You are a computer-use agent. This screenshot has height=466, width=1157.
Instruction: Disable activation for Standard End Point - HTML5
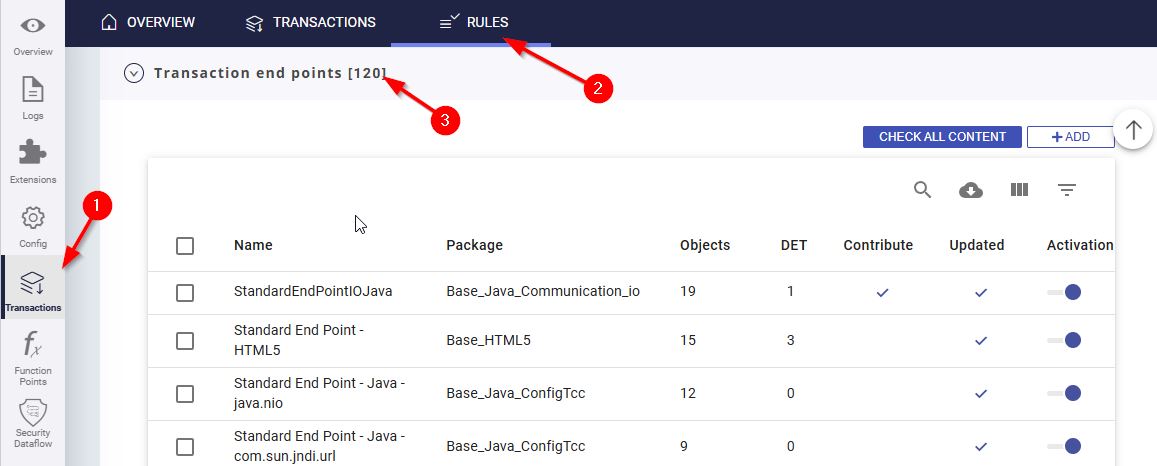(x=1065, y=340)
